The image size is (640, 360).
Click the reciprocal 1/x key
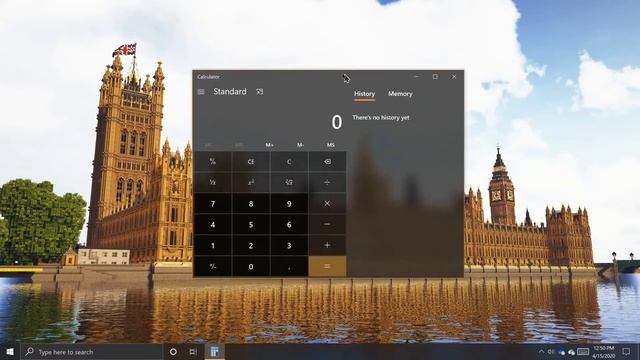coord(213,182)
